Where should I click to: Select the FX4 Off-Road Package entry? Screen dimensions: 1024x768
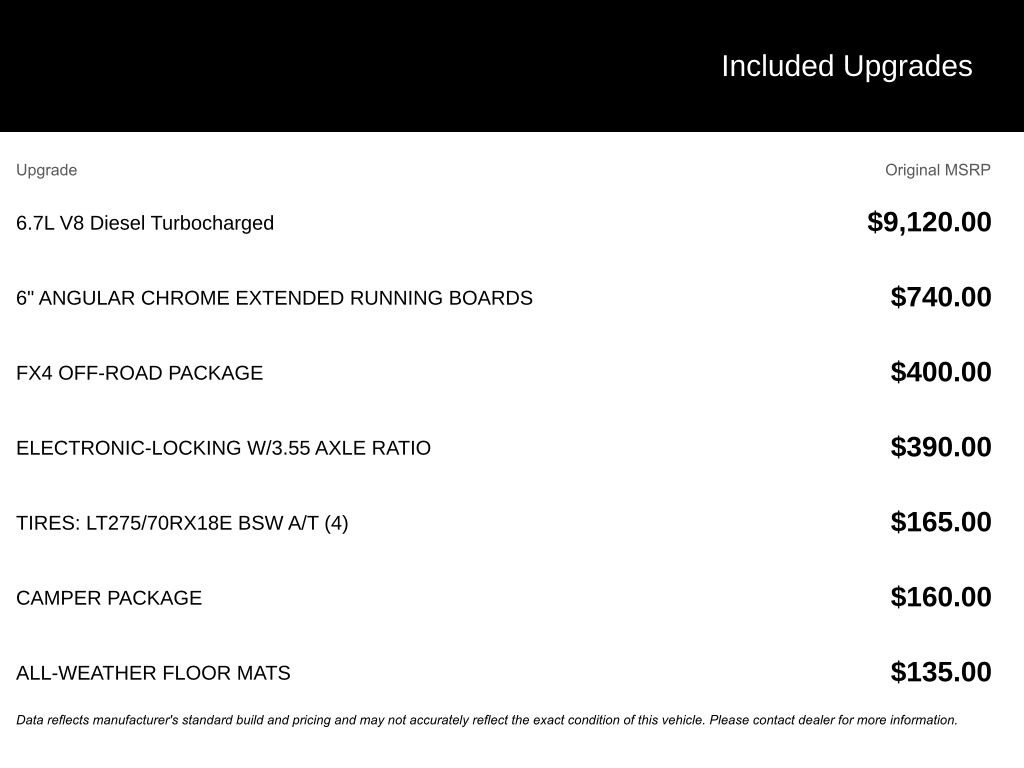coord(140,373)
